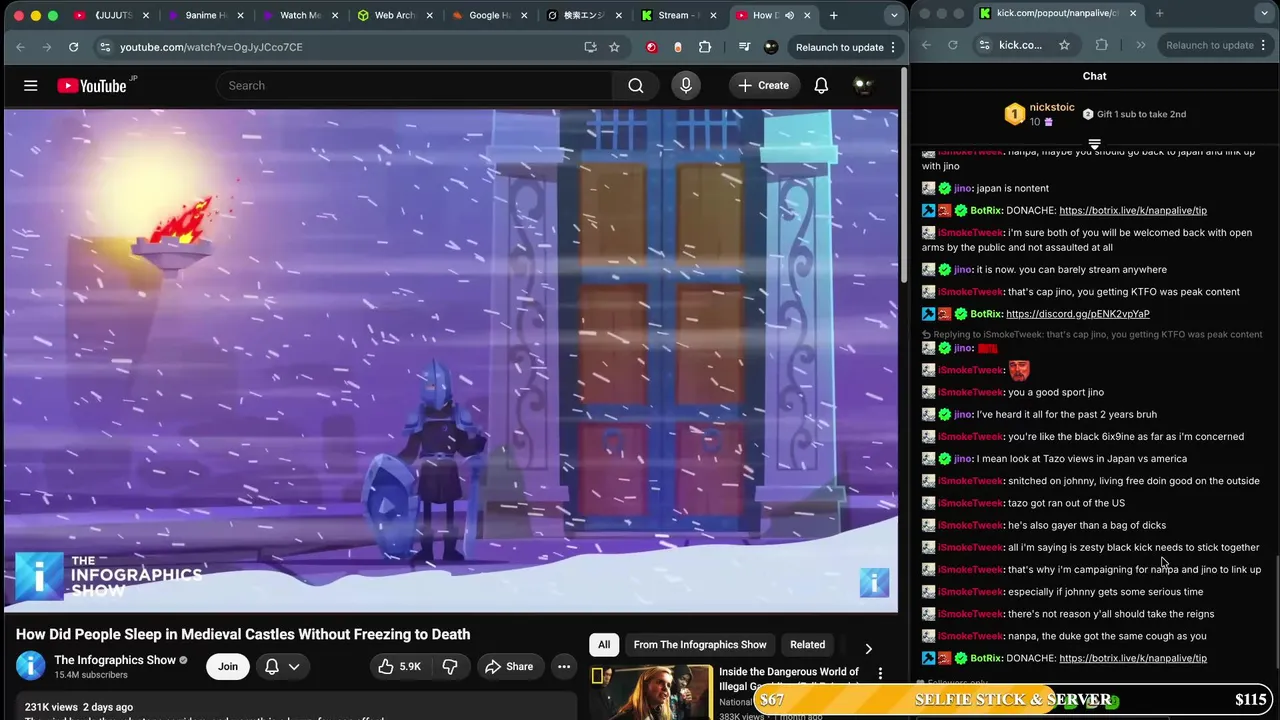
Task: Open Inside the Dangerous World video thumbnail
Action: [650, 692]
